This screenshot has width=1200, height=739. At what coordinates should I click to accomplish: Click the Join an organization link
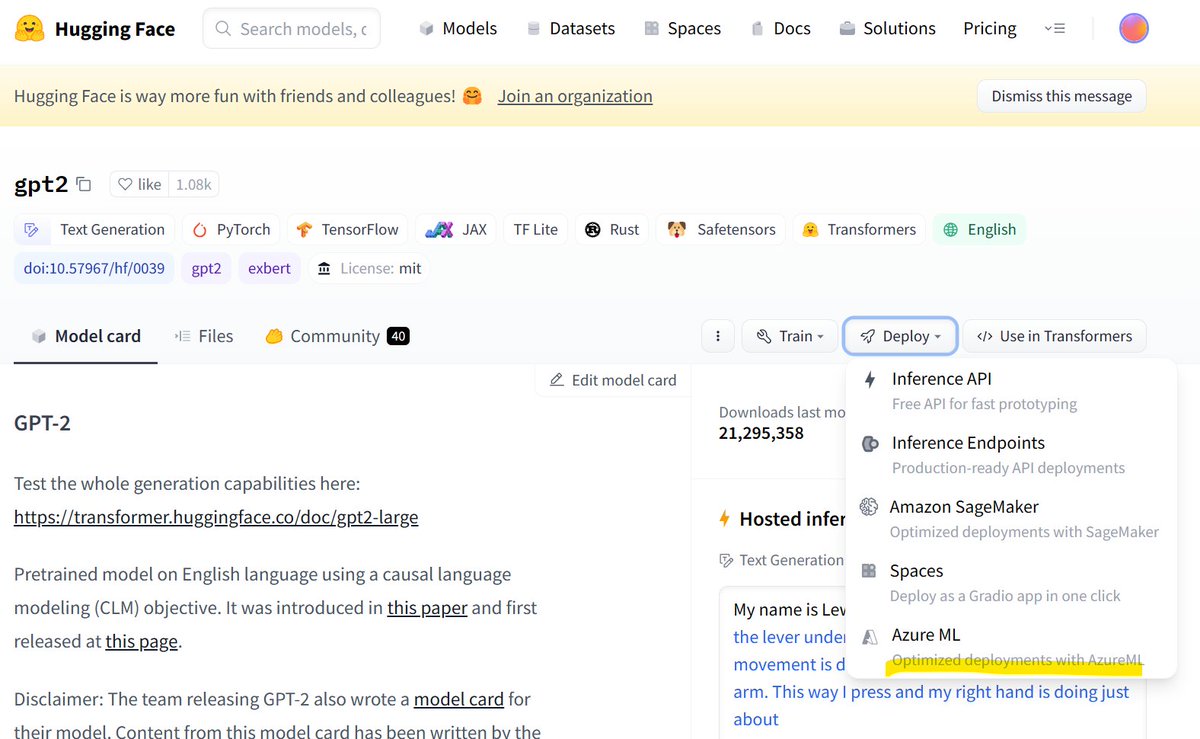click(575, 96)
